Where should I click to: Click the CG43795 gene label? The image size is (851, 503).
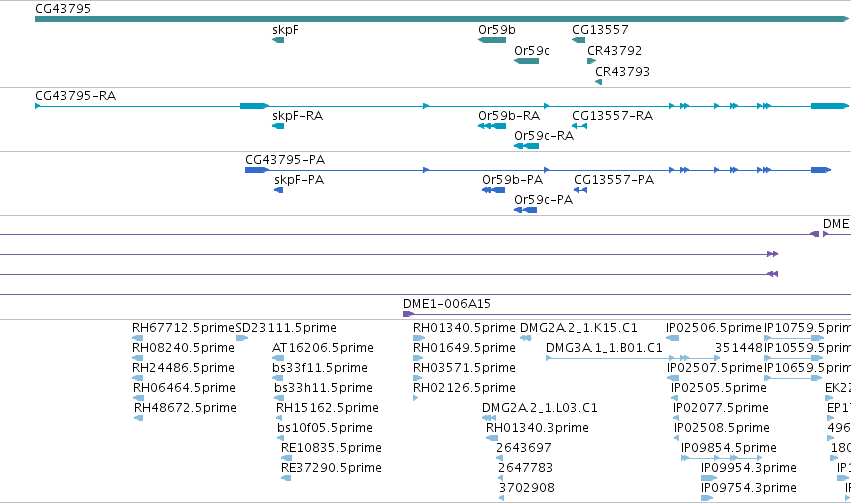coord(63,9)
